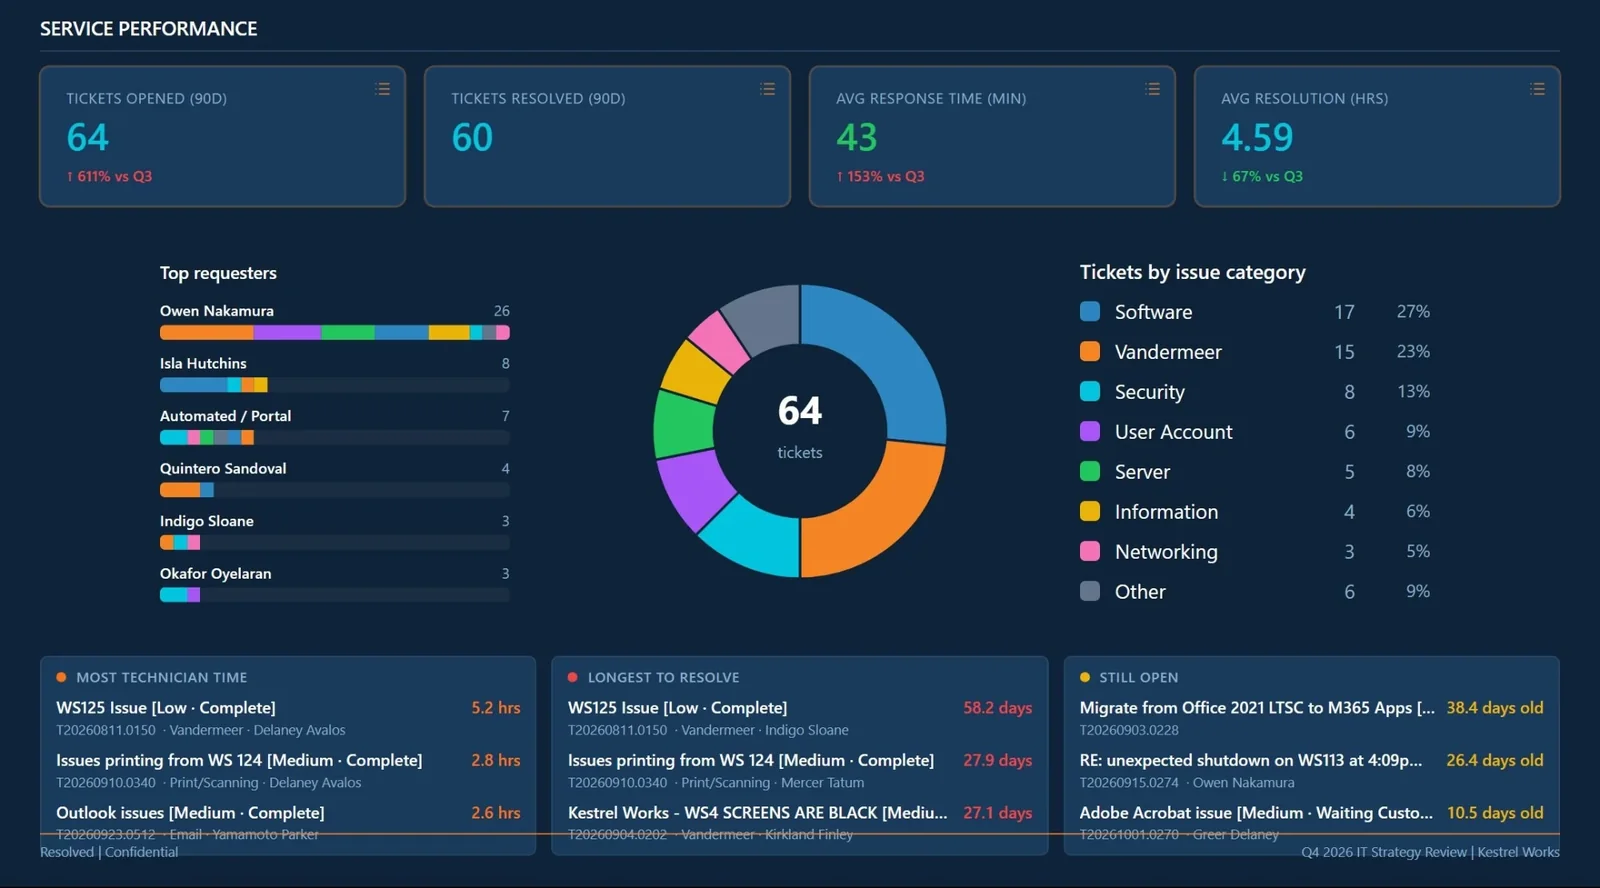Open the Avg Response Time card menu icon
The height and width of the screenshot is (888, 1600).
tap(1153, 89)
